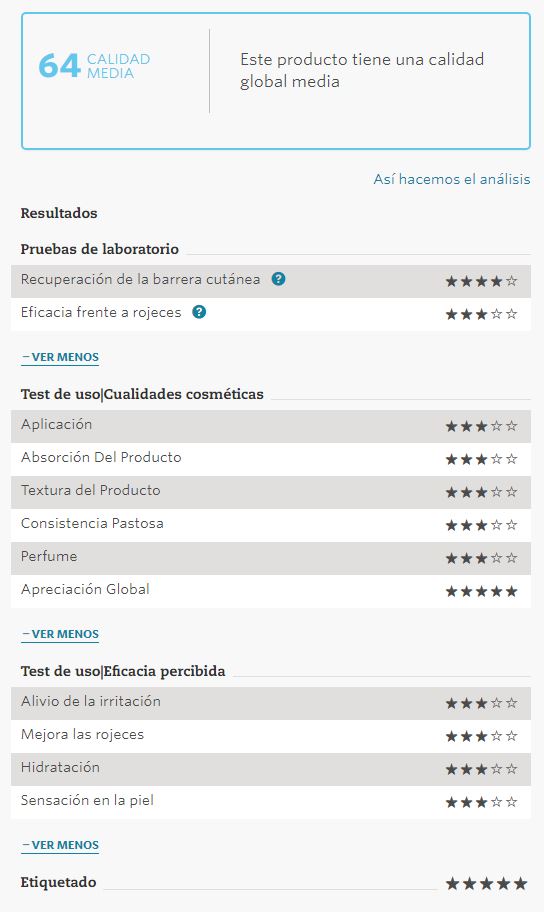544x912 pixels.
Task: Click the Absorción Del Producto row label
Action: [101, 458]
